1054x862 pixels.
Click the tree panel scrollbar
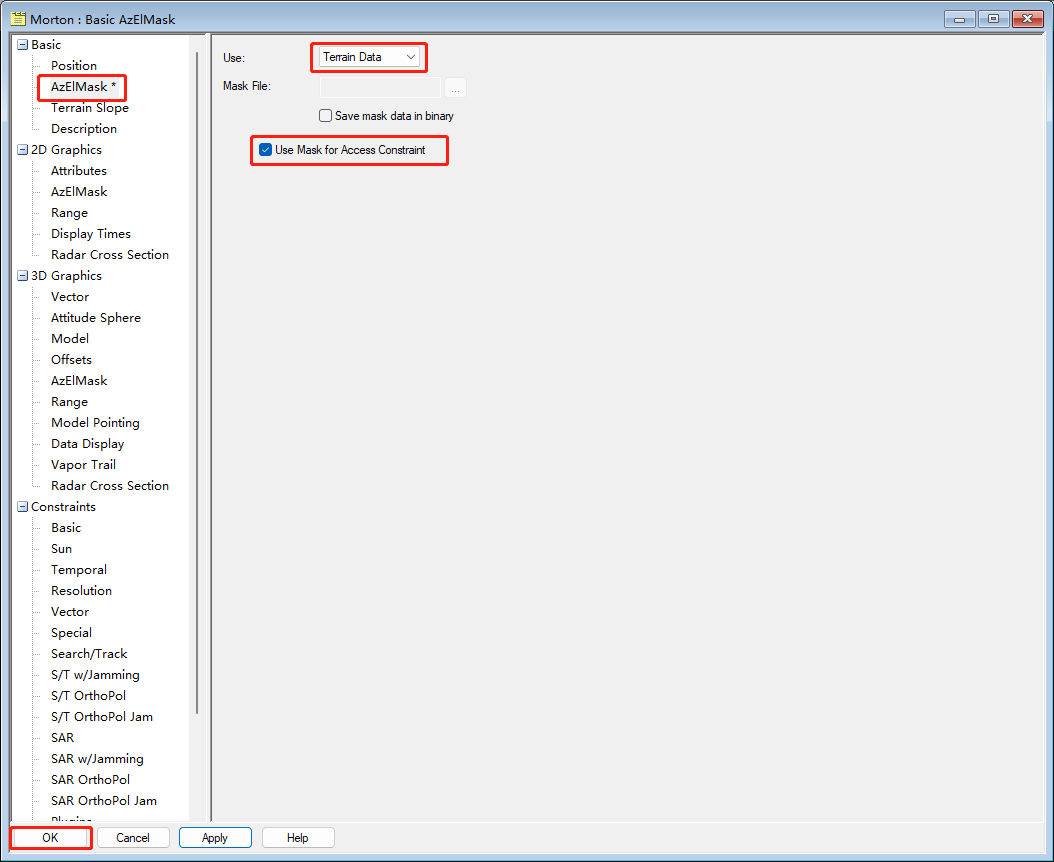tap(197, 400)
